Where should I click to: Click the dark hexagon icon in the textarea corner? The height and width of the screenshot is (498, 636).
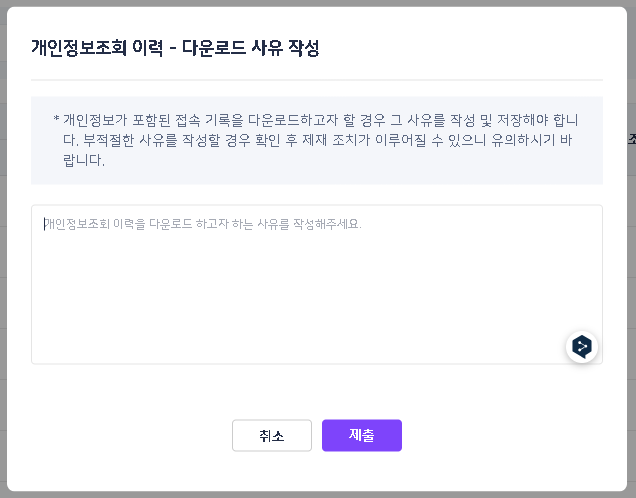[582, 346]
